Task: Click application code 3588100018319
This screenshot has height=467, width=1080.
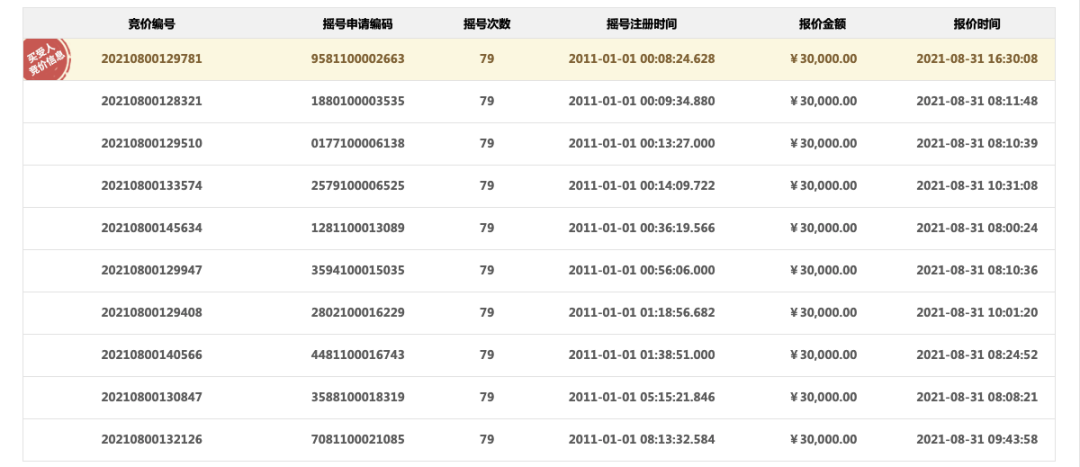Action: (x=357, y=397)
